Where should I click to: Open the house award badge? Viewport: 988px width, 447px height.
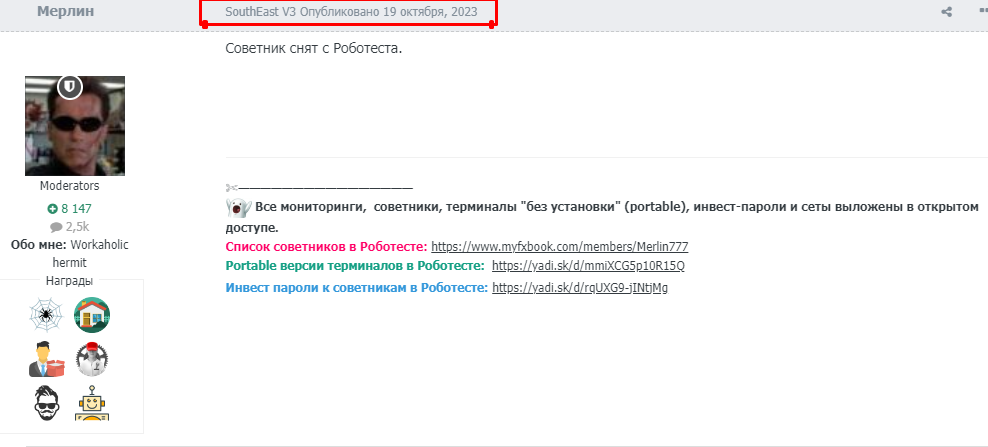click(92, 315)
